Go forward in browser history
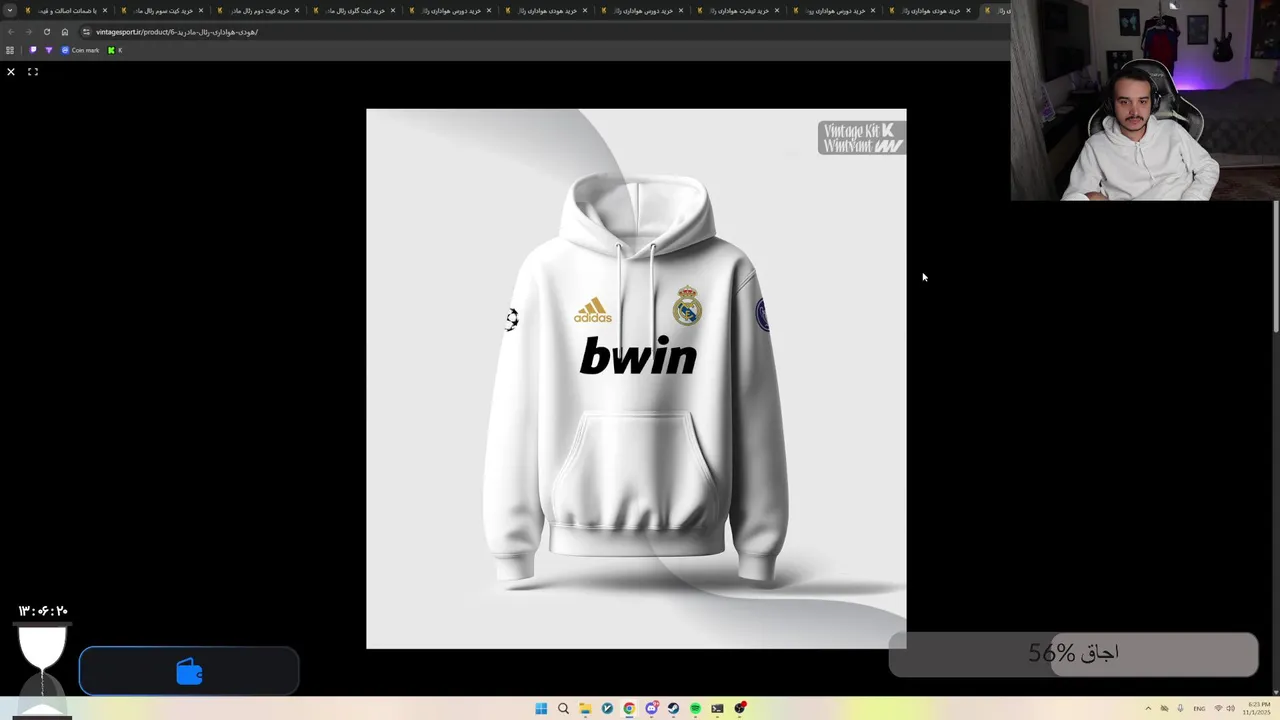The width and height of the screenshot is (1280, 720). (28, 32)
